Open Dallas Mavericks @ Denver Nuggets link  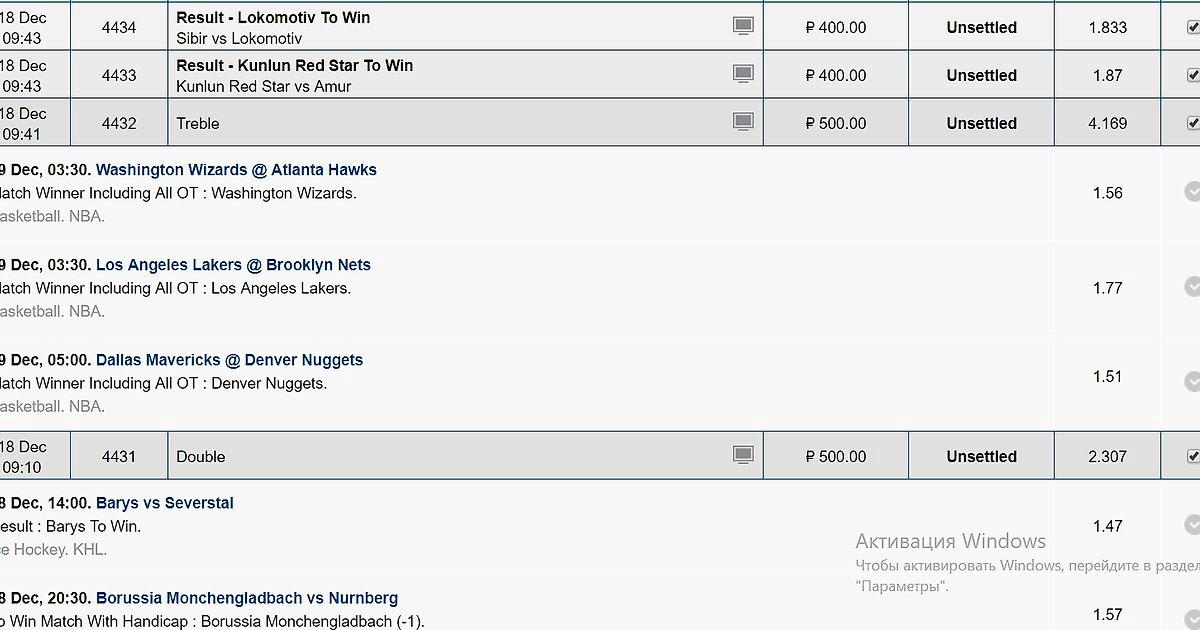229,360
